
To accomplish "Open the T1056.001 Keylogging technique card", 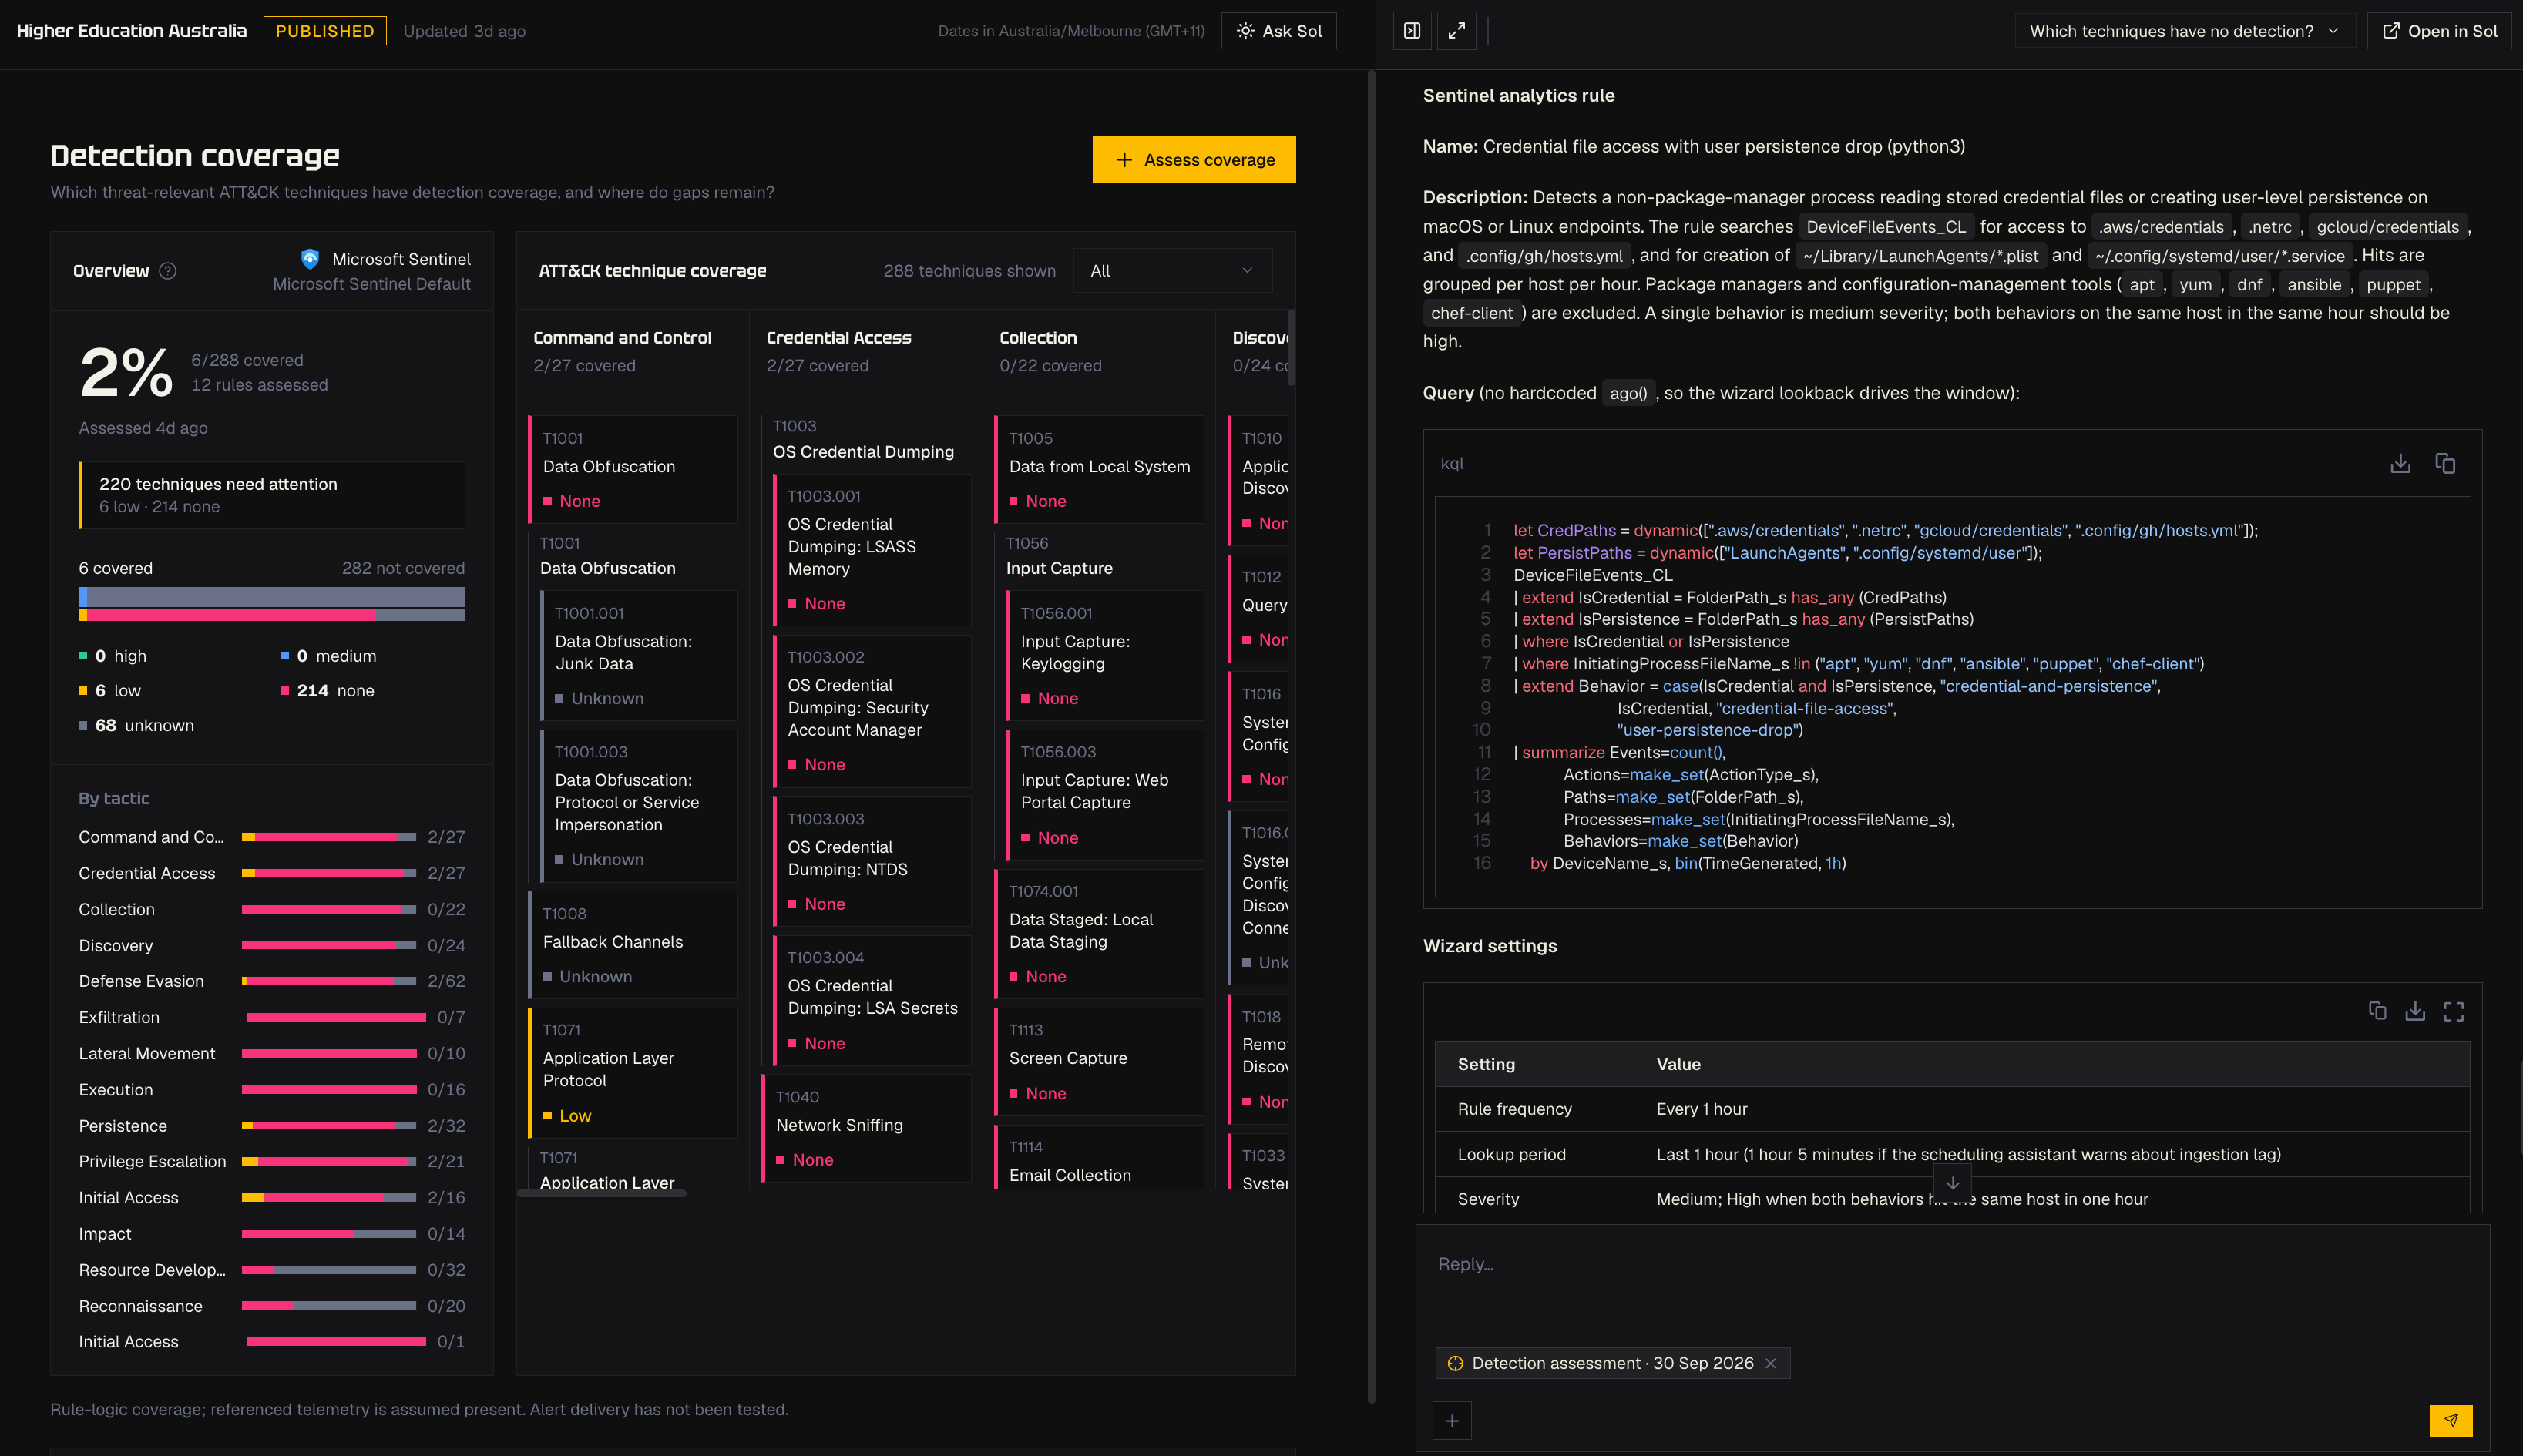I will coord(1105,655).
